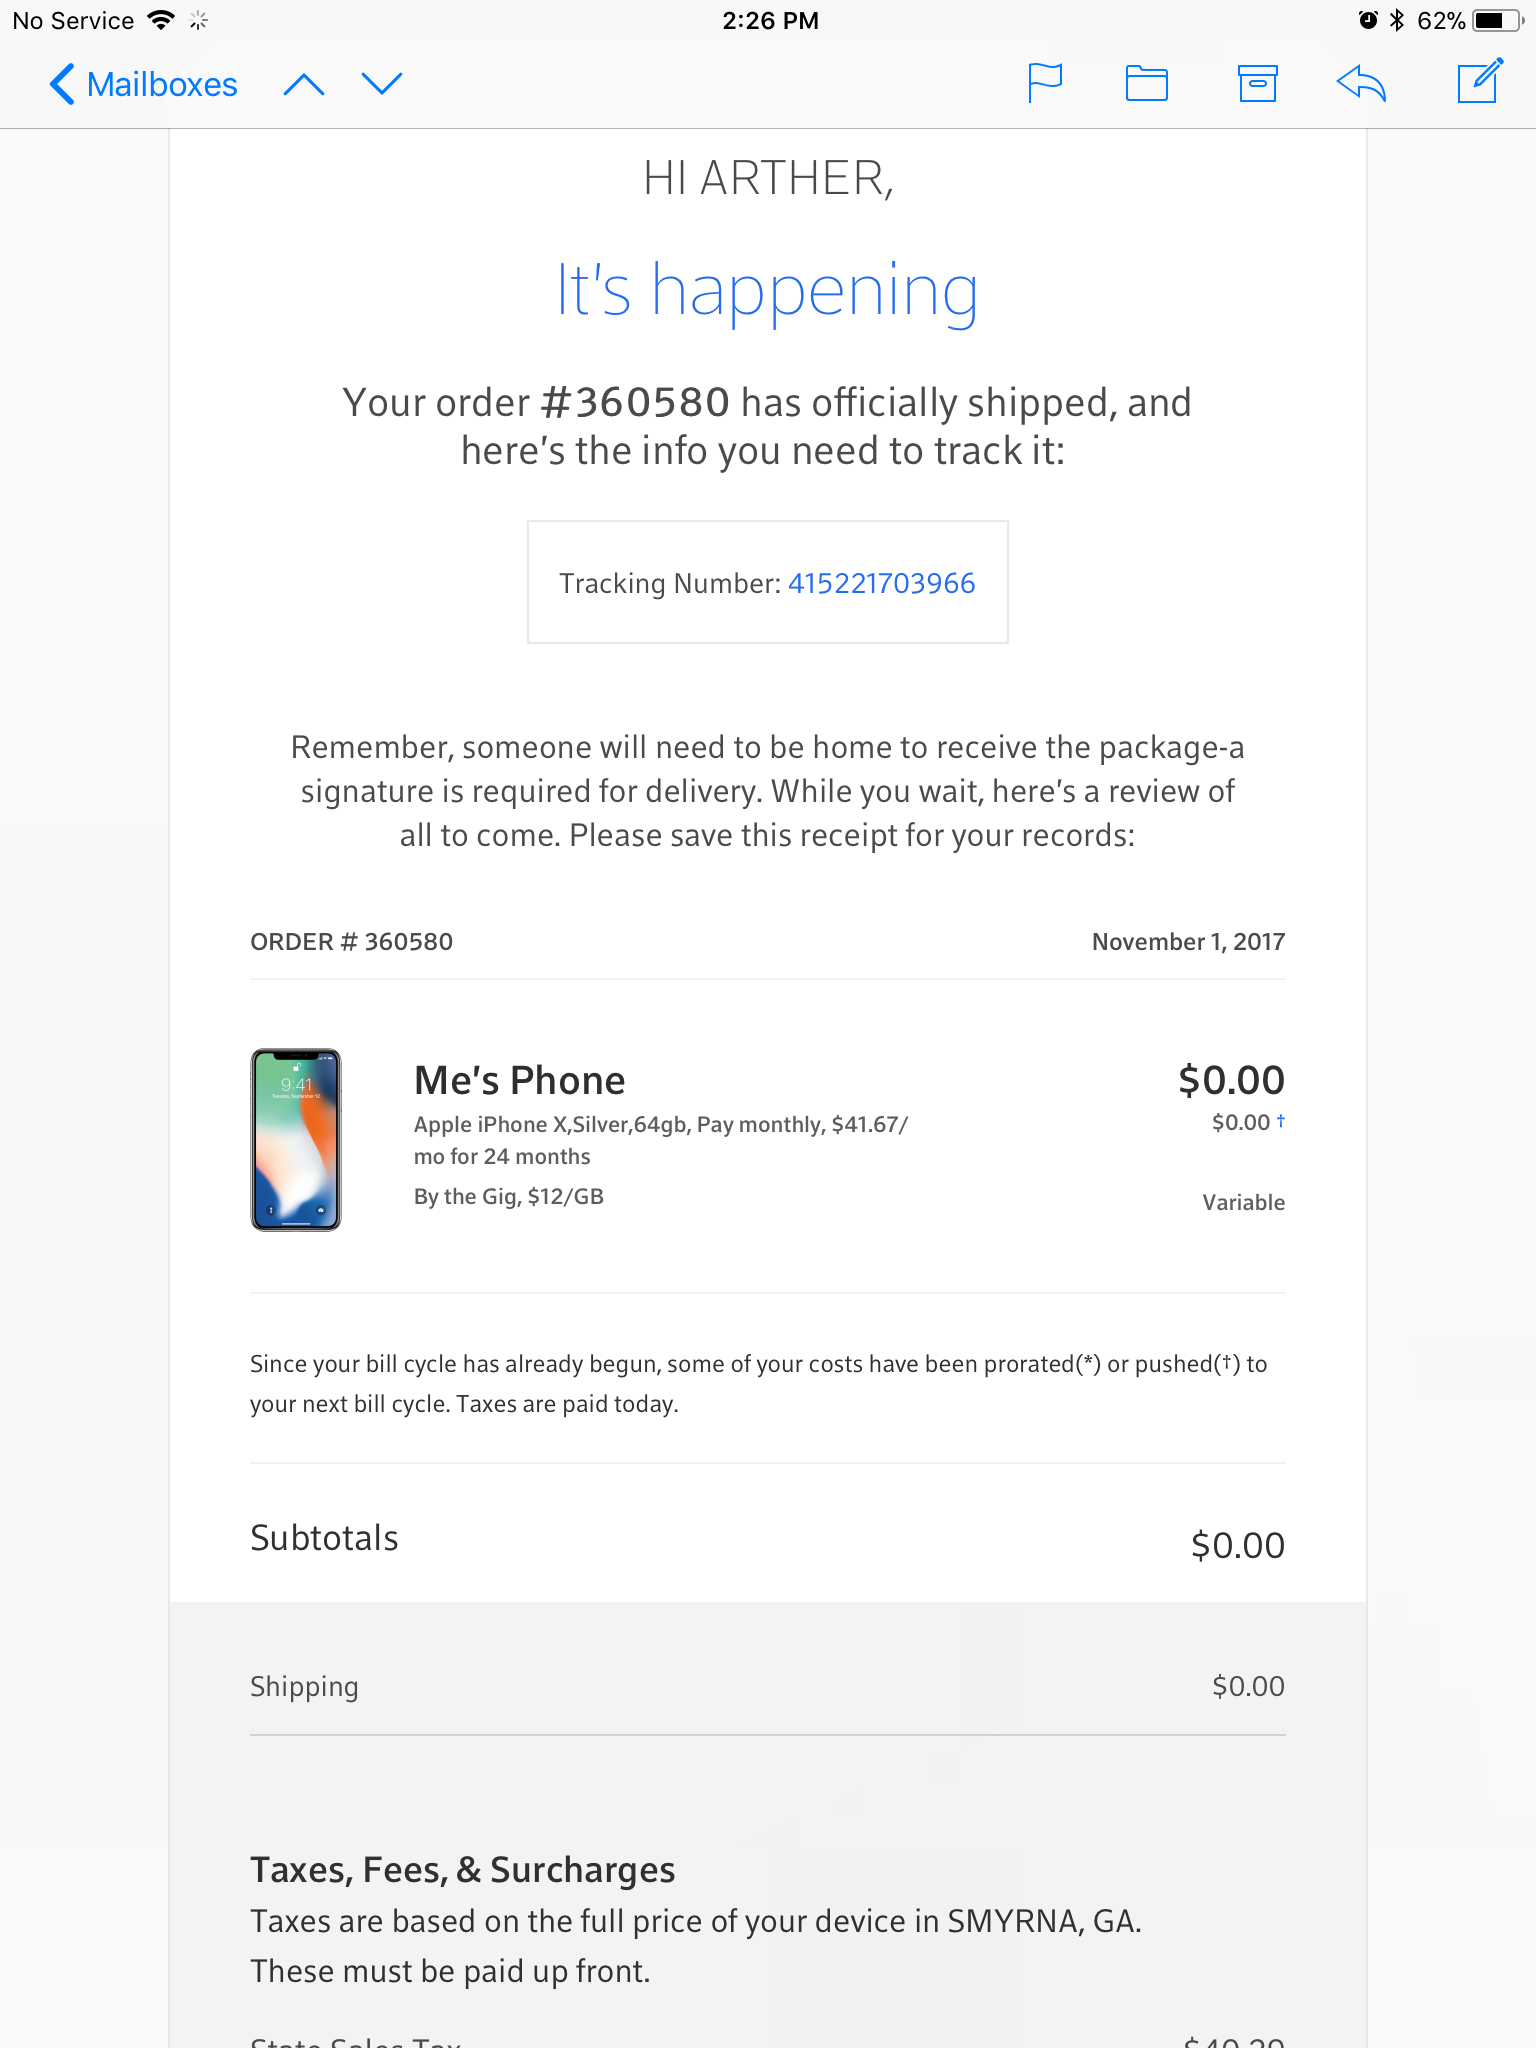Tap the Flag message icon

[1045, 83]
